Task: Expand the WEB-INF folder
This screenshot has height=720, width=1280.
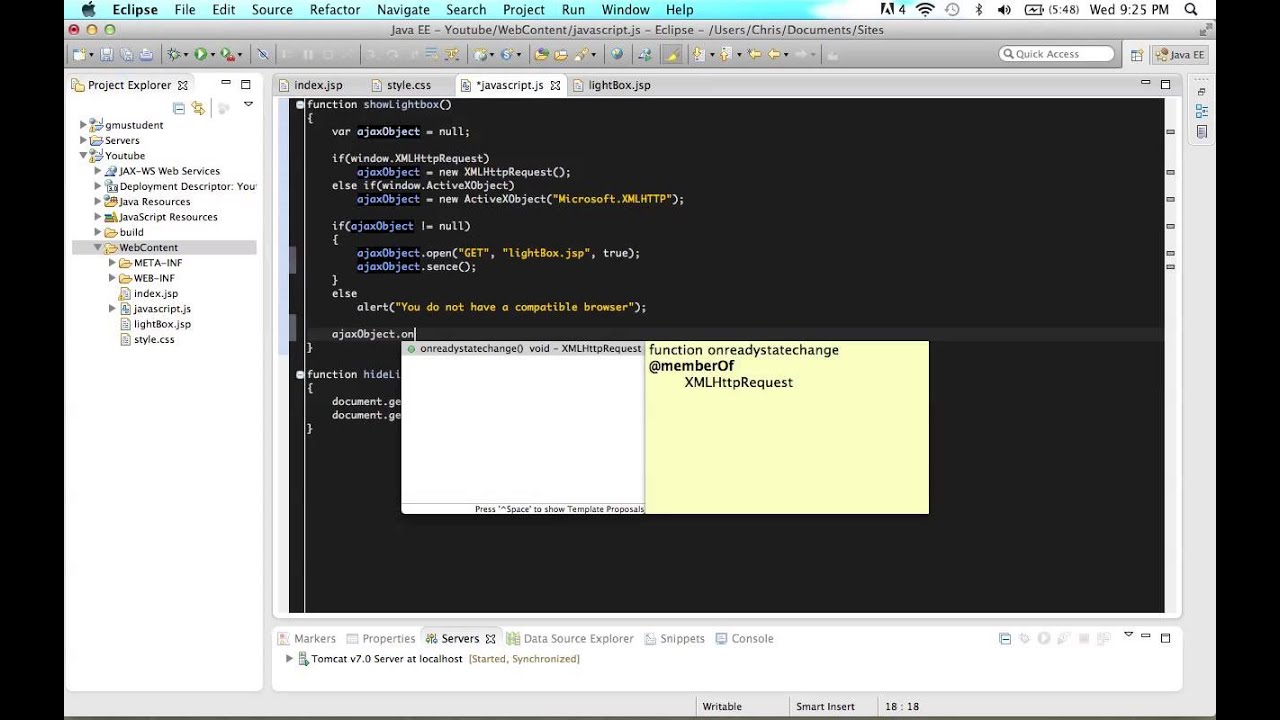Action: click(112, 278)
